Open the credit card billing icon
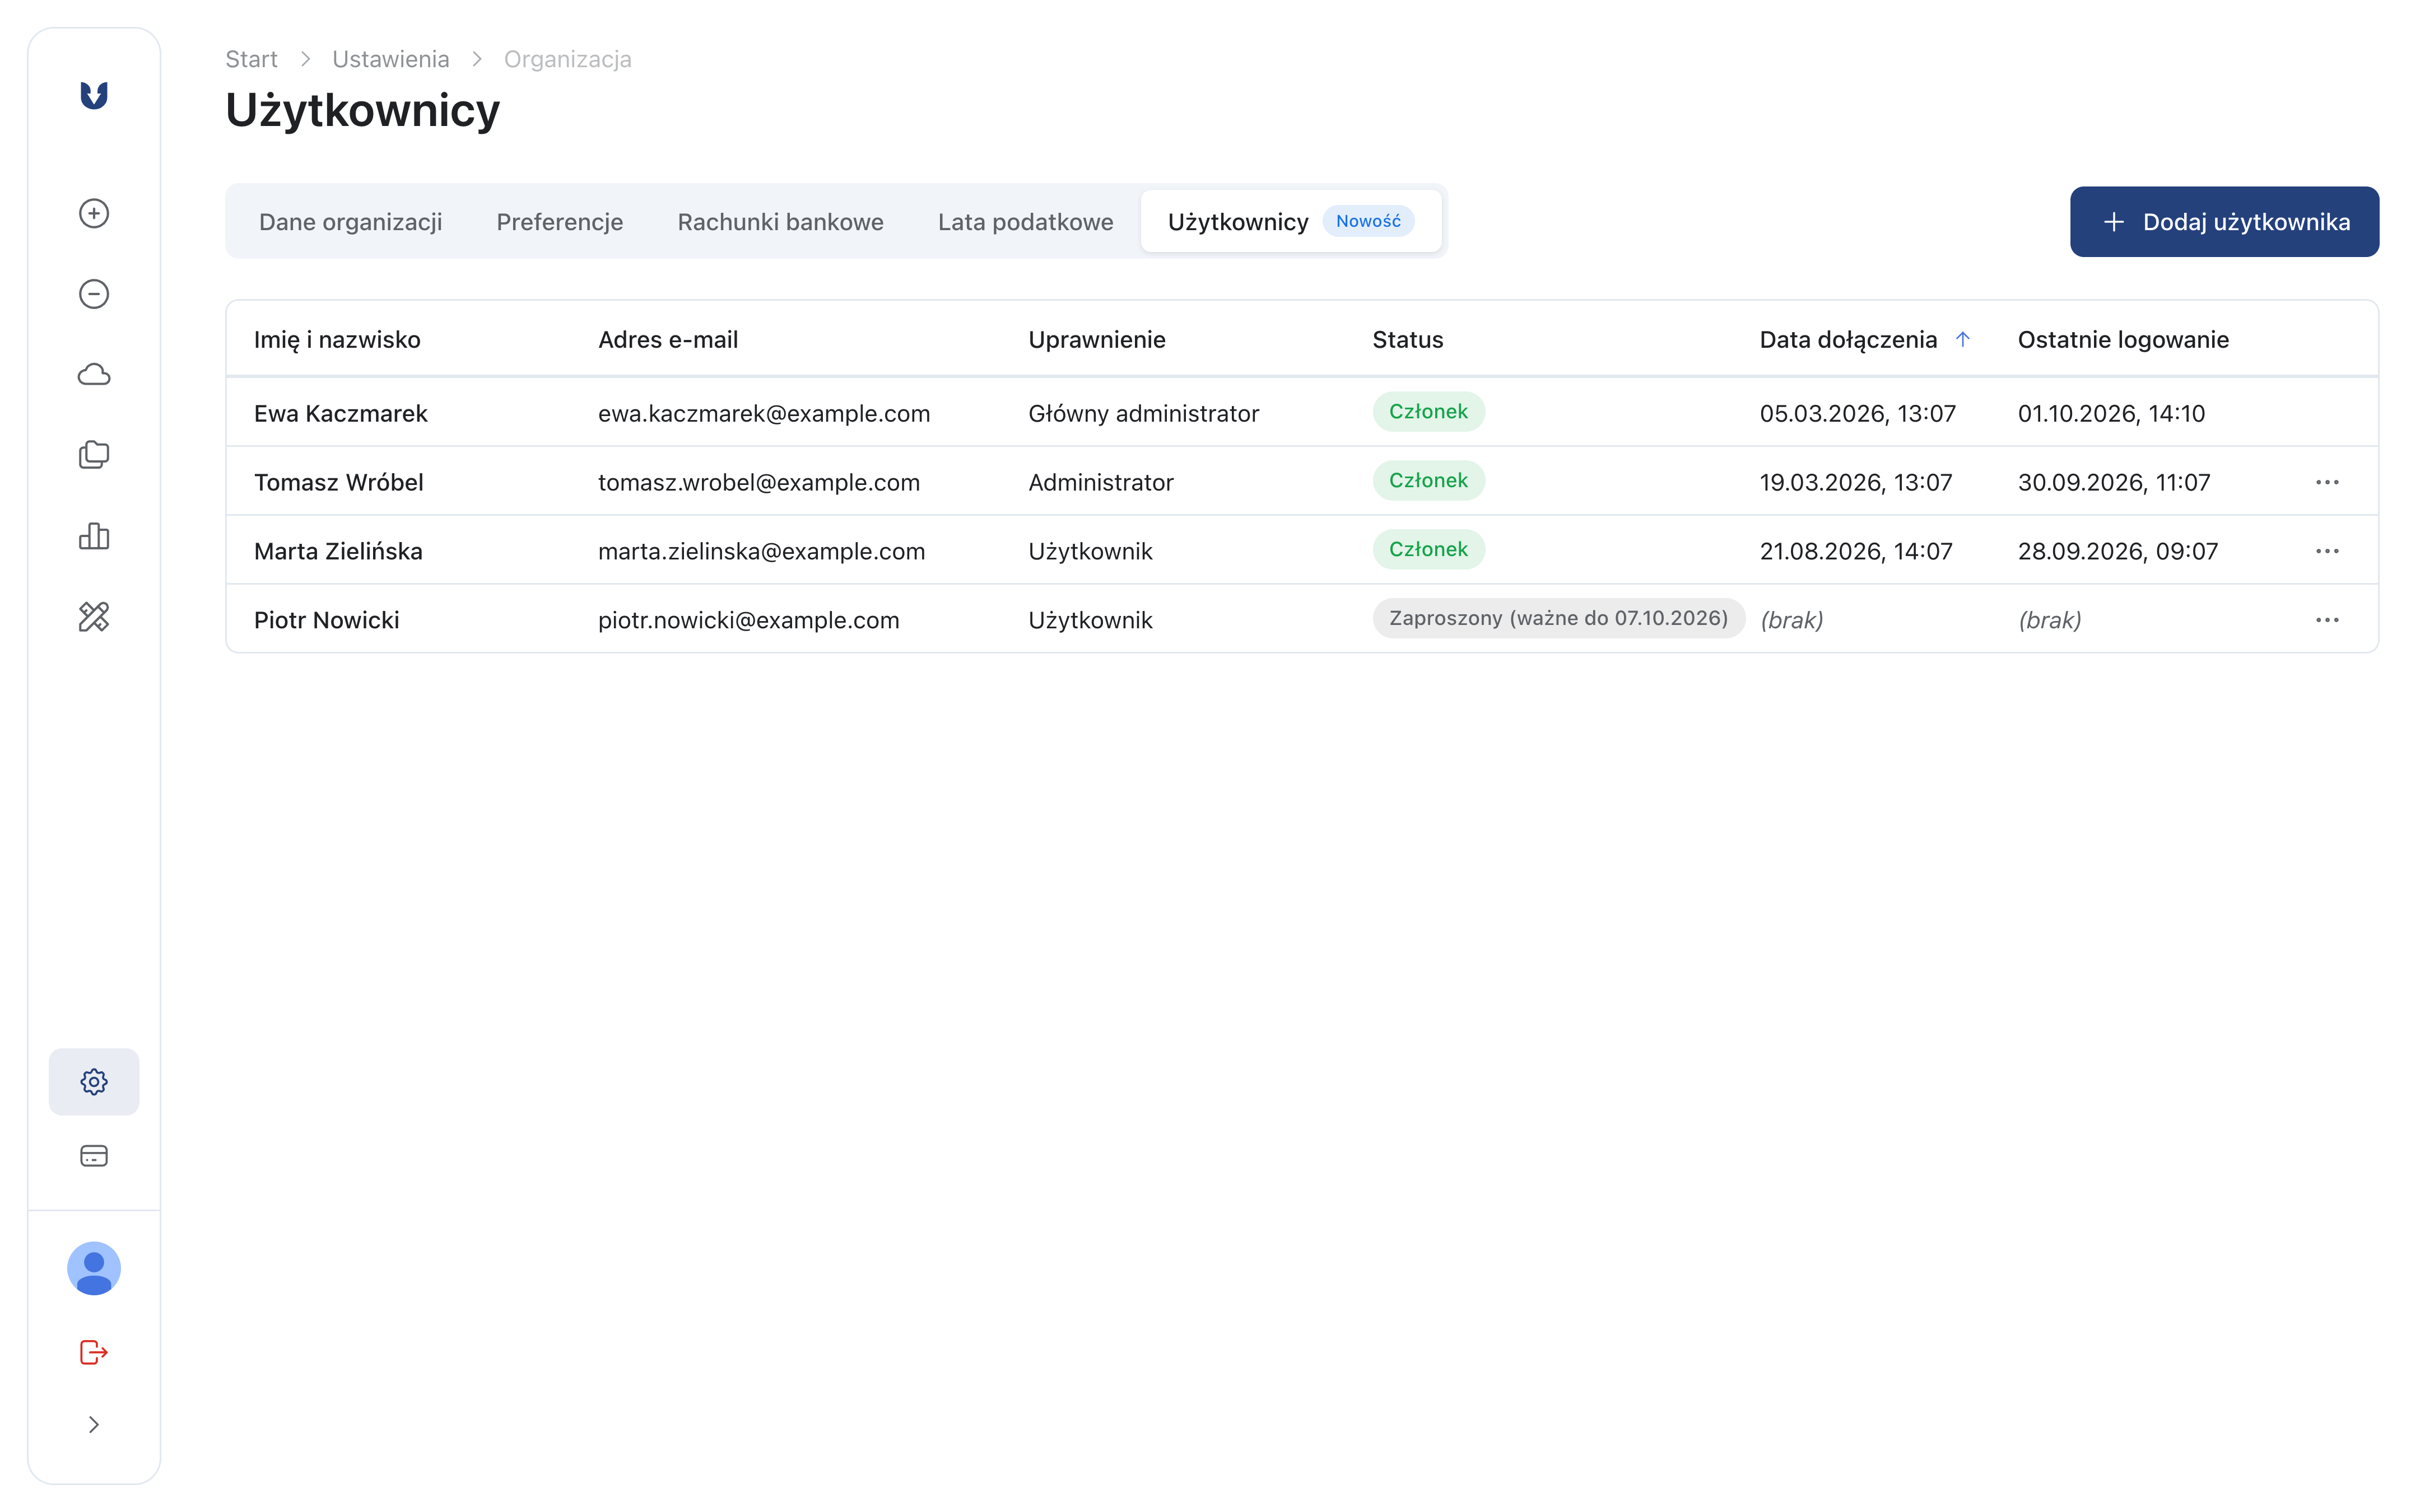Image resolution: width=2420 pixels, height=1512 pixels. point(94,1156)
